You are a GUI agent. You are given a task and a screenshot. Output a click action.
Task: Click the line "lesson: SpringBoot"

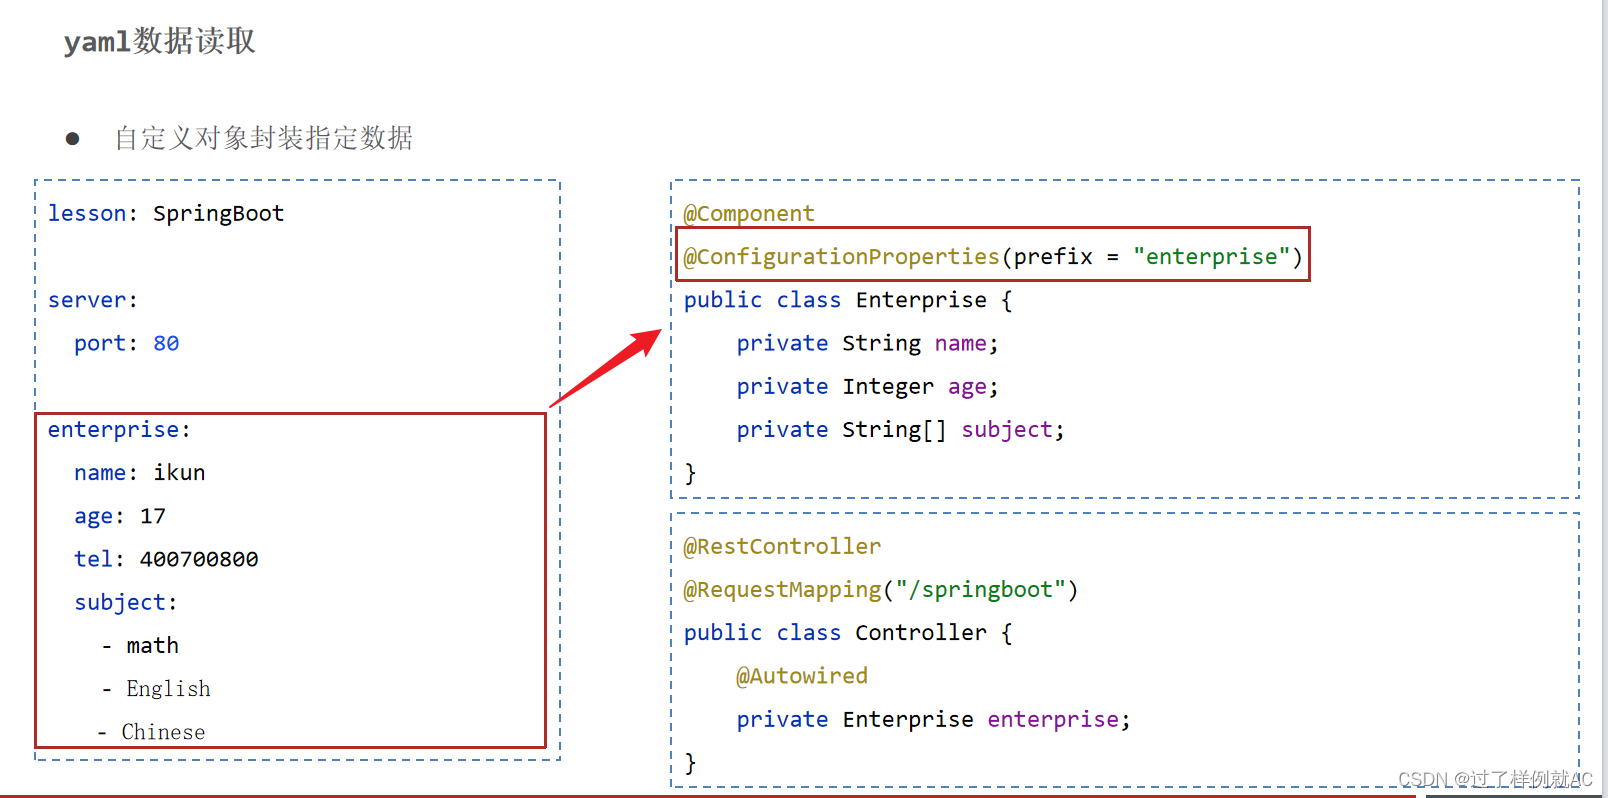(166, 214)
